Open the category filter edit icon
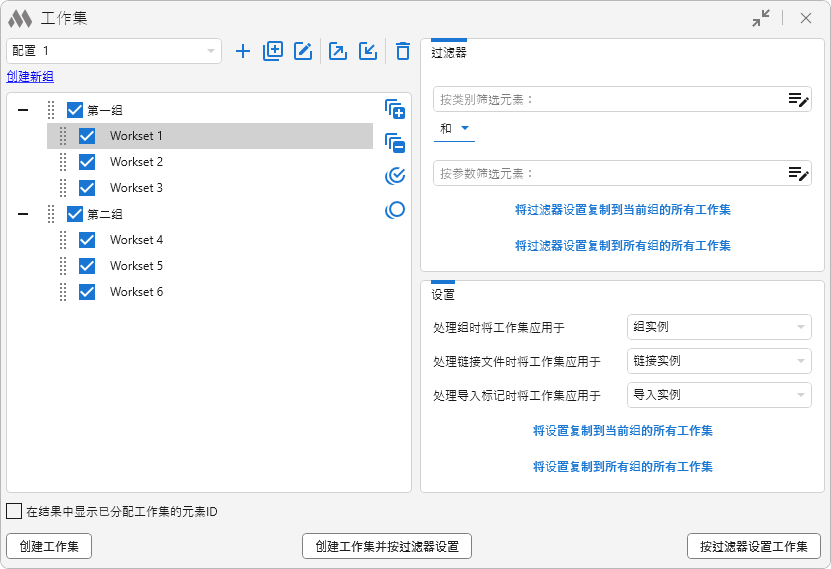The width and height of the screenshot is (831, 569). point(797,99)
